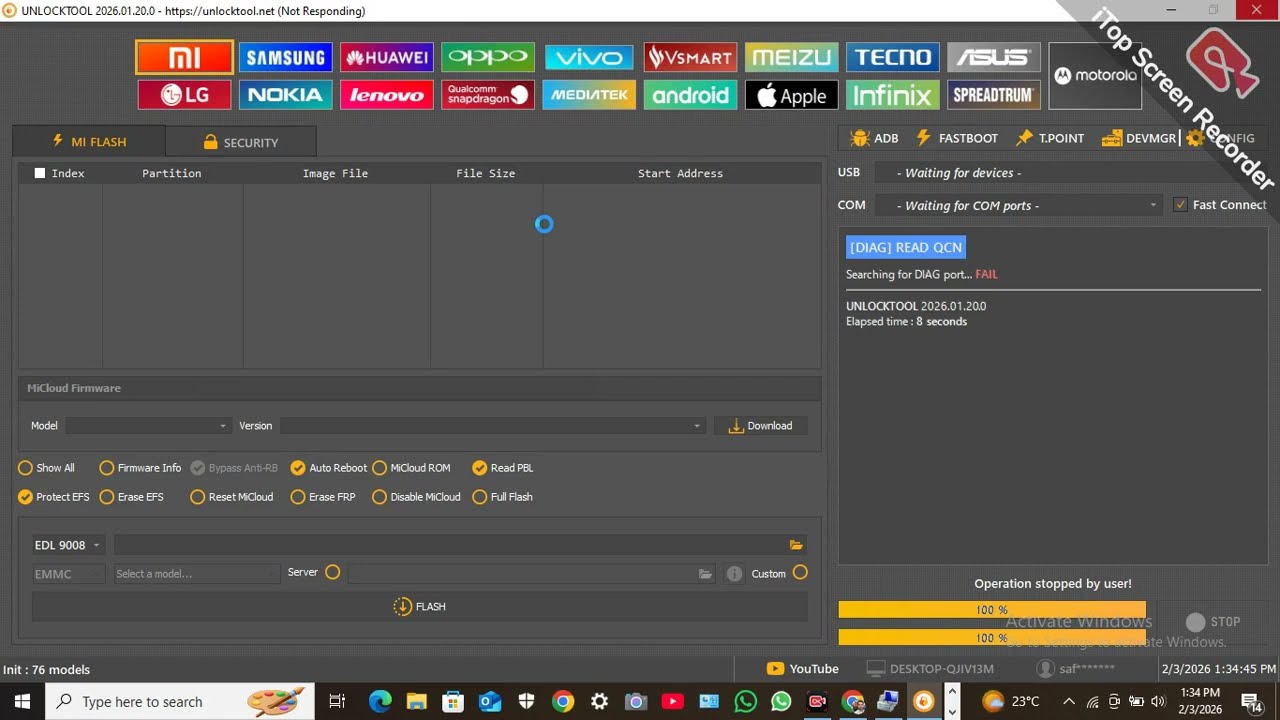
Task: Open the Meizu brand module
Action: pos(791,57)
